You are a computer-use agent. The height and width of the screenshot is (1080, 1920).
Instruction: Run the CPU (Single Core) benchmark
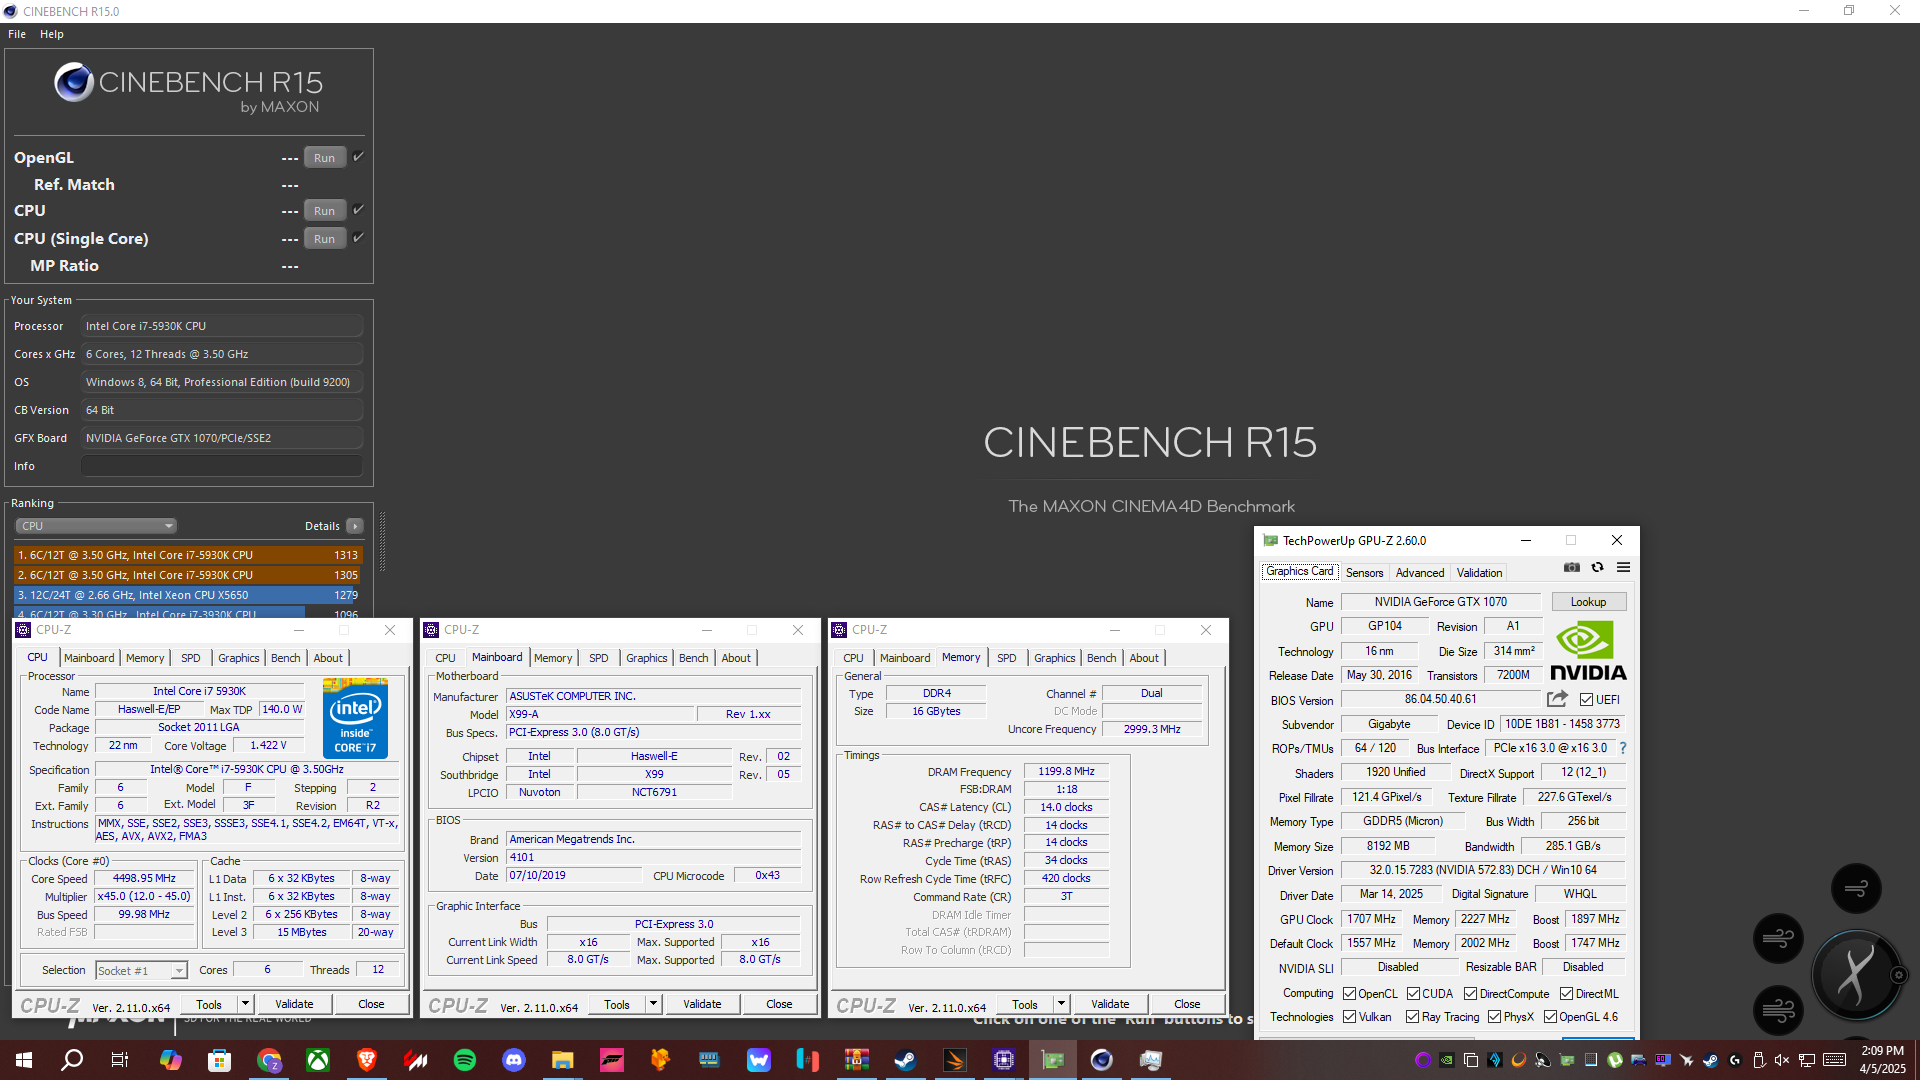[x=324, y=239]
